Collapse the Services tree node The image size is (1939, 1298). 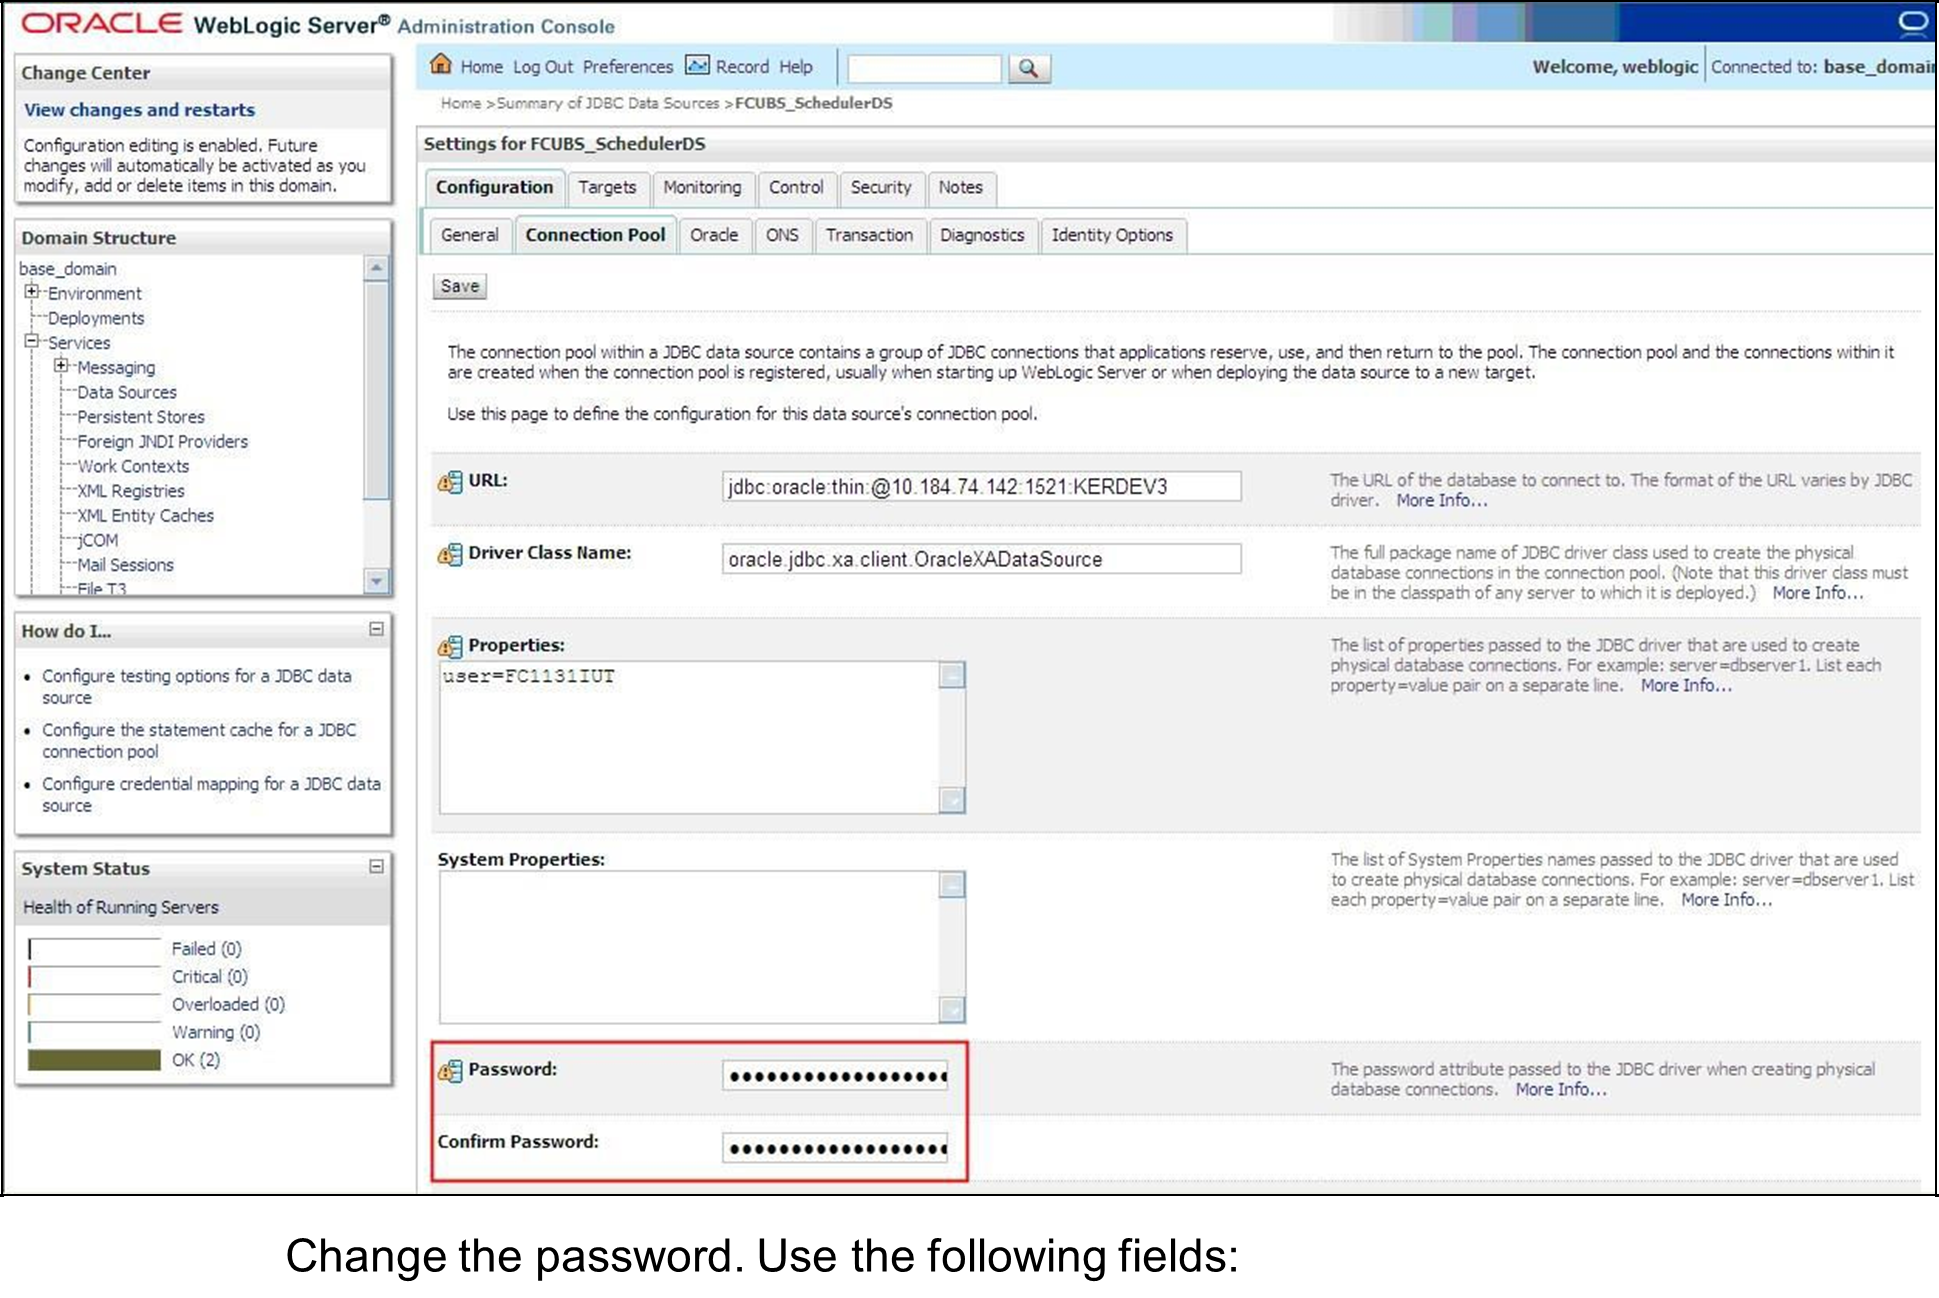coord(32,341)
